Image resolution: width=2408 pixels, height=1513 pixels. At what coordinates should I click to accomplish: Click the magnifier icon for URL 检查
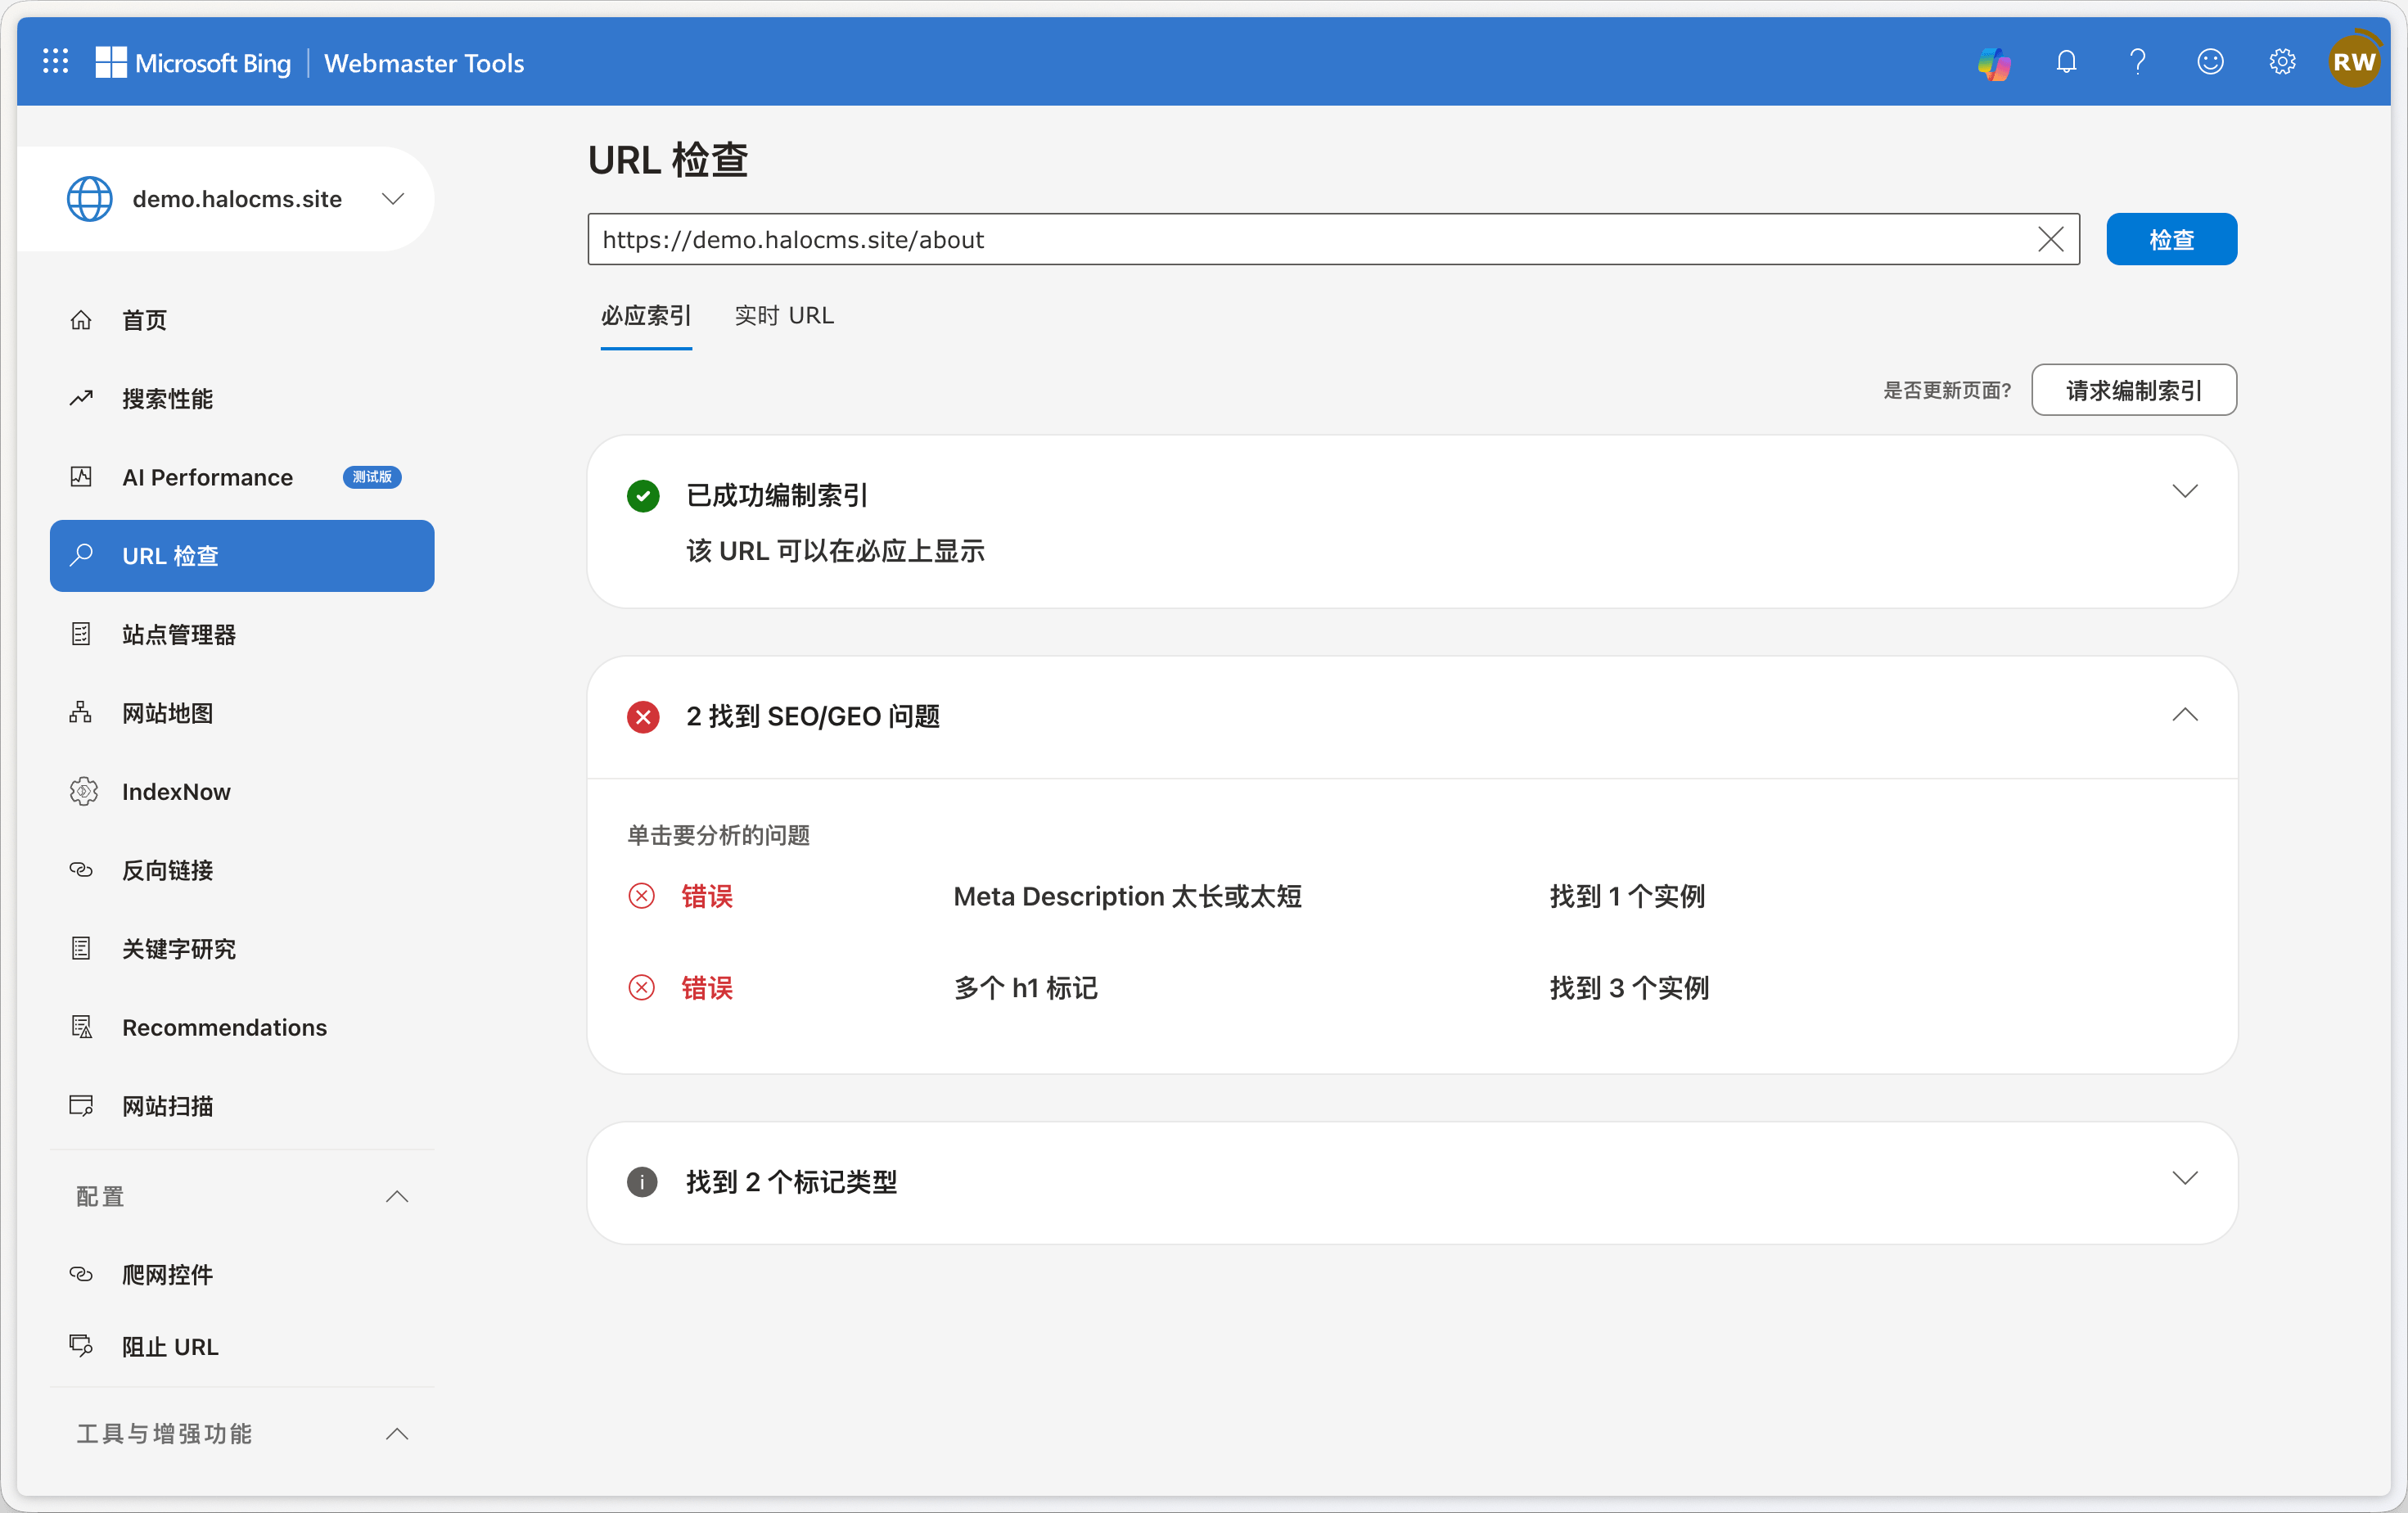(81, 555)
